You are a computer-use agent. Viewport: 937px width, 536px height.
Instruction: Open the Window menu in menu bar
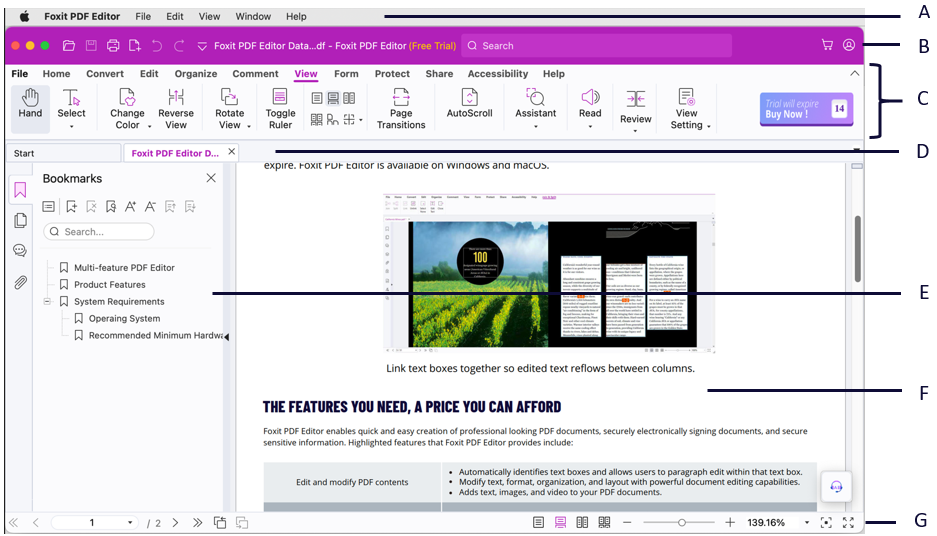coord(253,17)
